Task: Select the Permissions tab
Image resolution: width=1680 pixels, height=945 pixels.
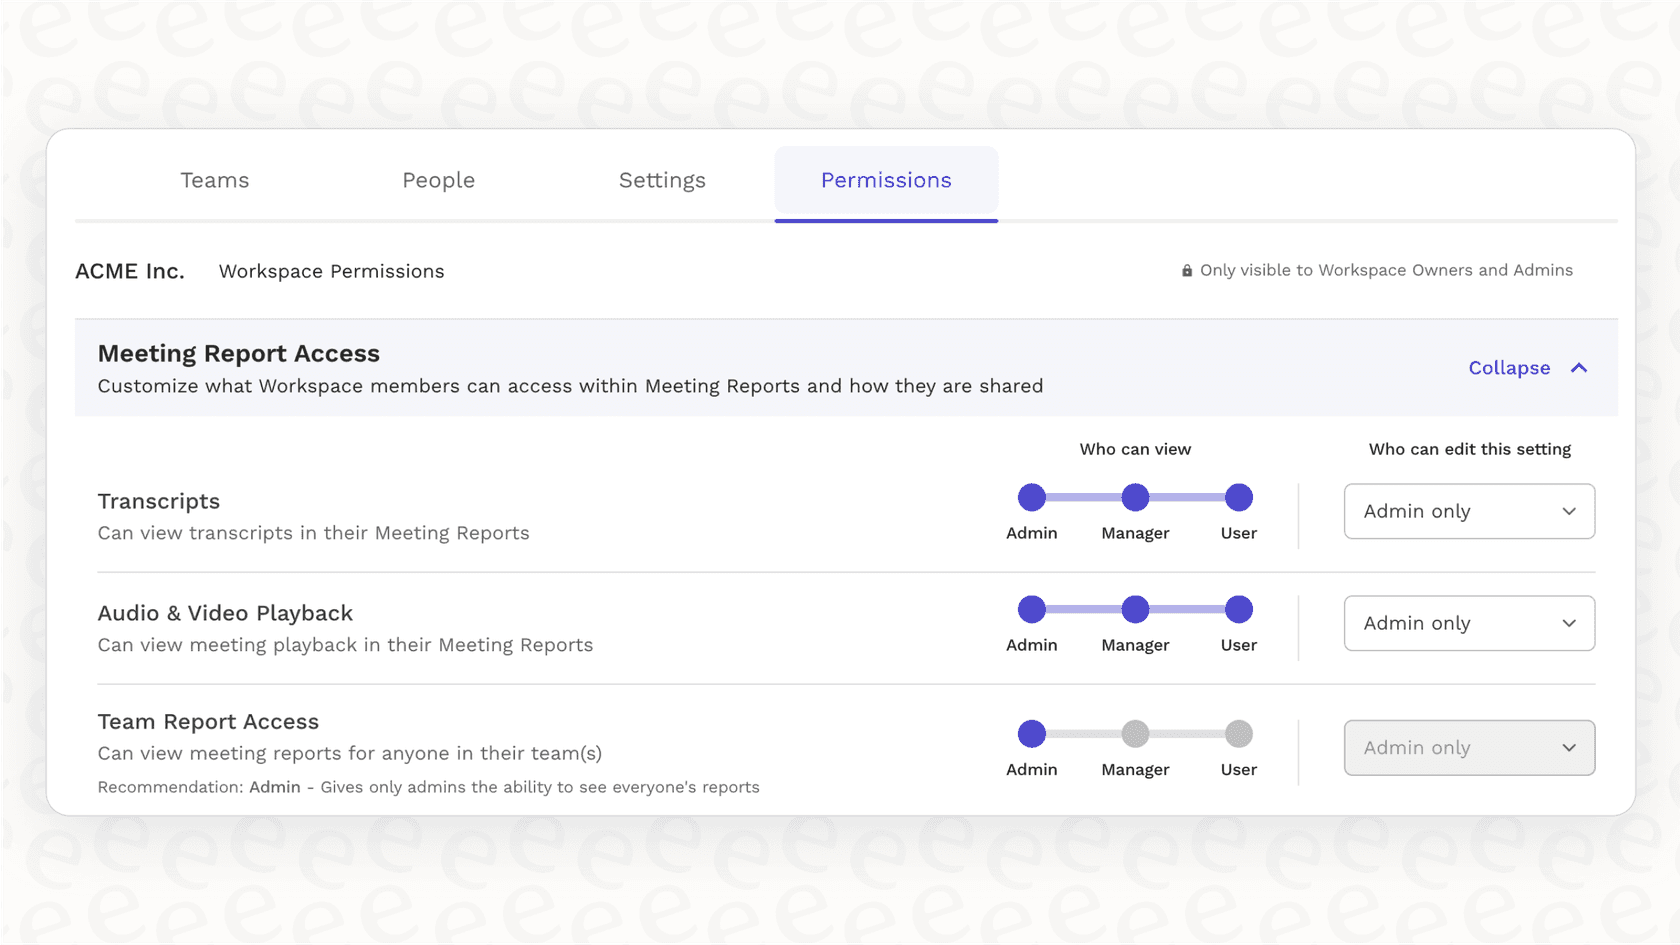Action: point(886,180)
